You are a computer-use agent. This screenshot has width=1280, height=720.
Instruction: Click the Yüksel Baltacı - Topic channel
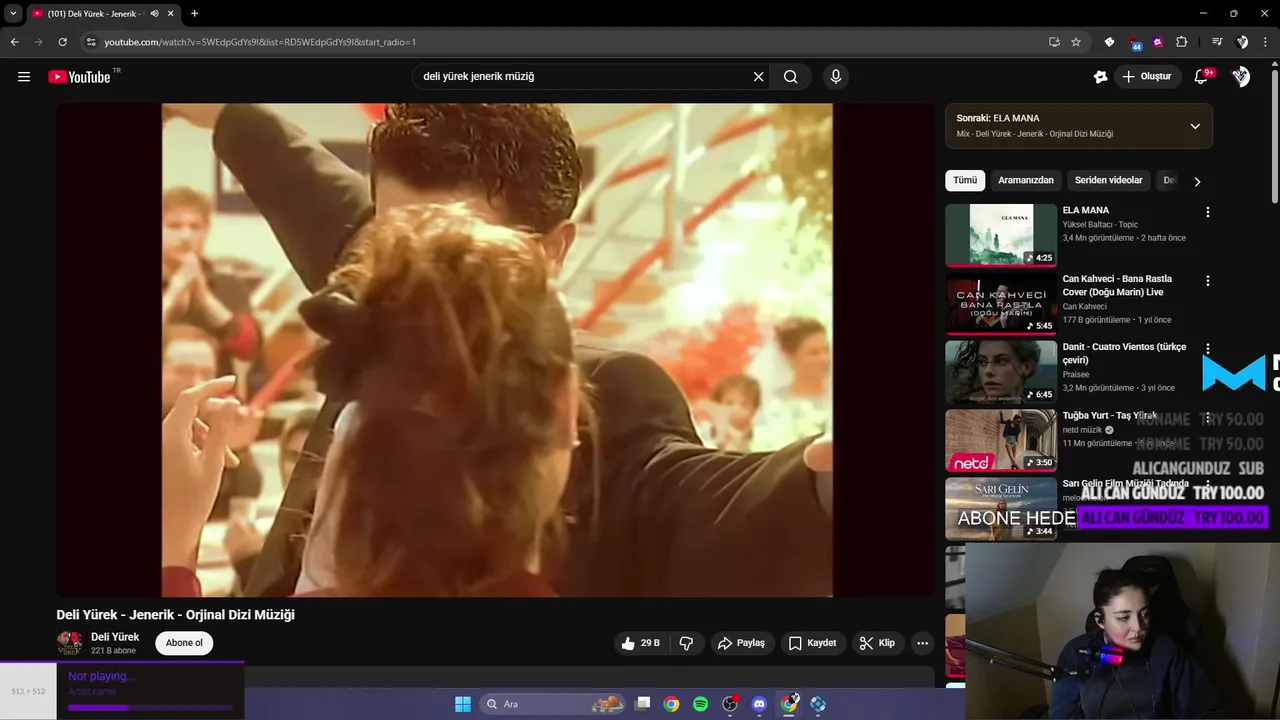coord(1100,225)
